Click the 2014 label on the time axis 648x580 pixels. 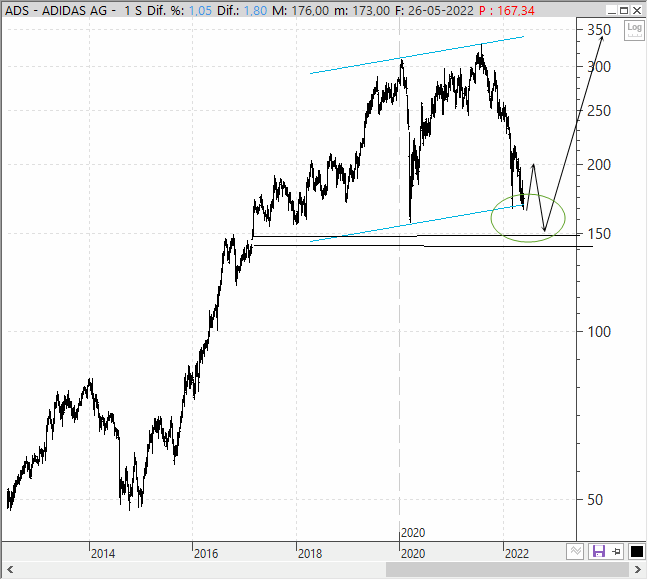(x=103, y=554)
